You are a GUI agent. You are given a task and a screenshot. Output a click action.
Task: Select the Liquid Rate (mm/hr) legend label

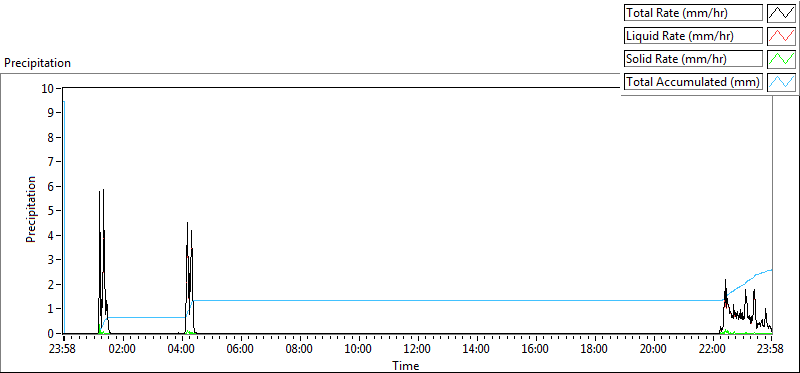click(x=693, y=36)
